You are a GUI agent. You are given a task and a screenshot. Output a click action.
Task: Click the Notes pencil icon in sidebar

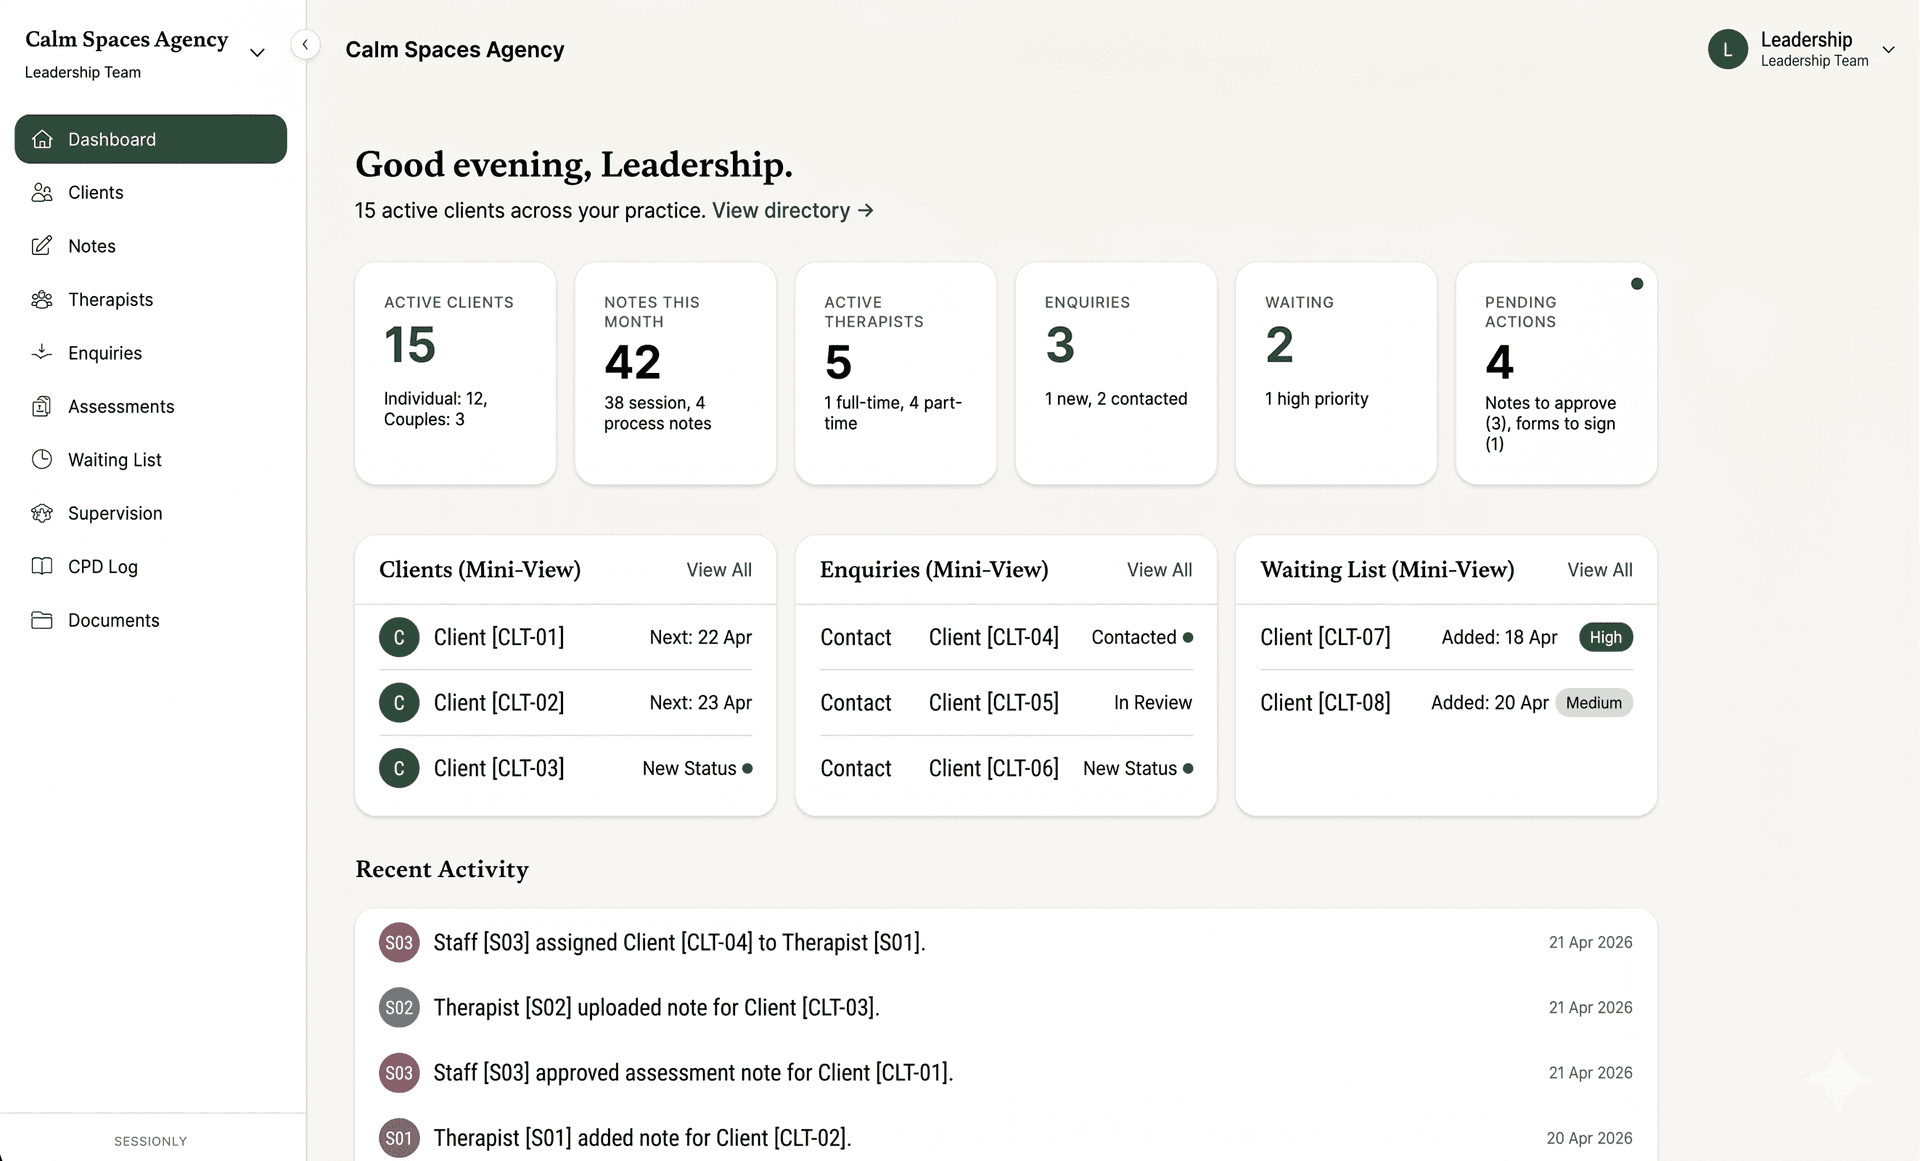click(x=42, y=246)
